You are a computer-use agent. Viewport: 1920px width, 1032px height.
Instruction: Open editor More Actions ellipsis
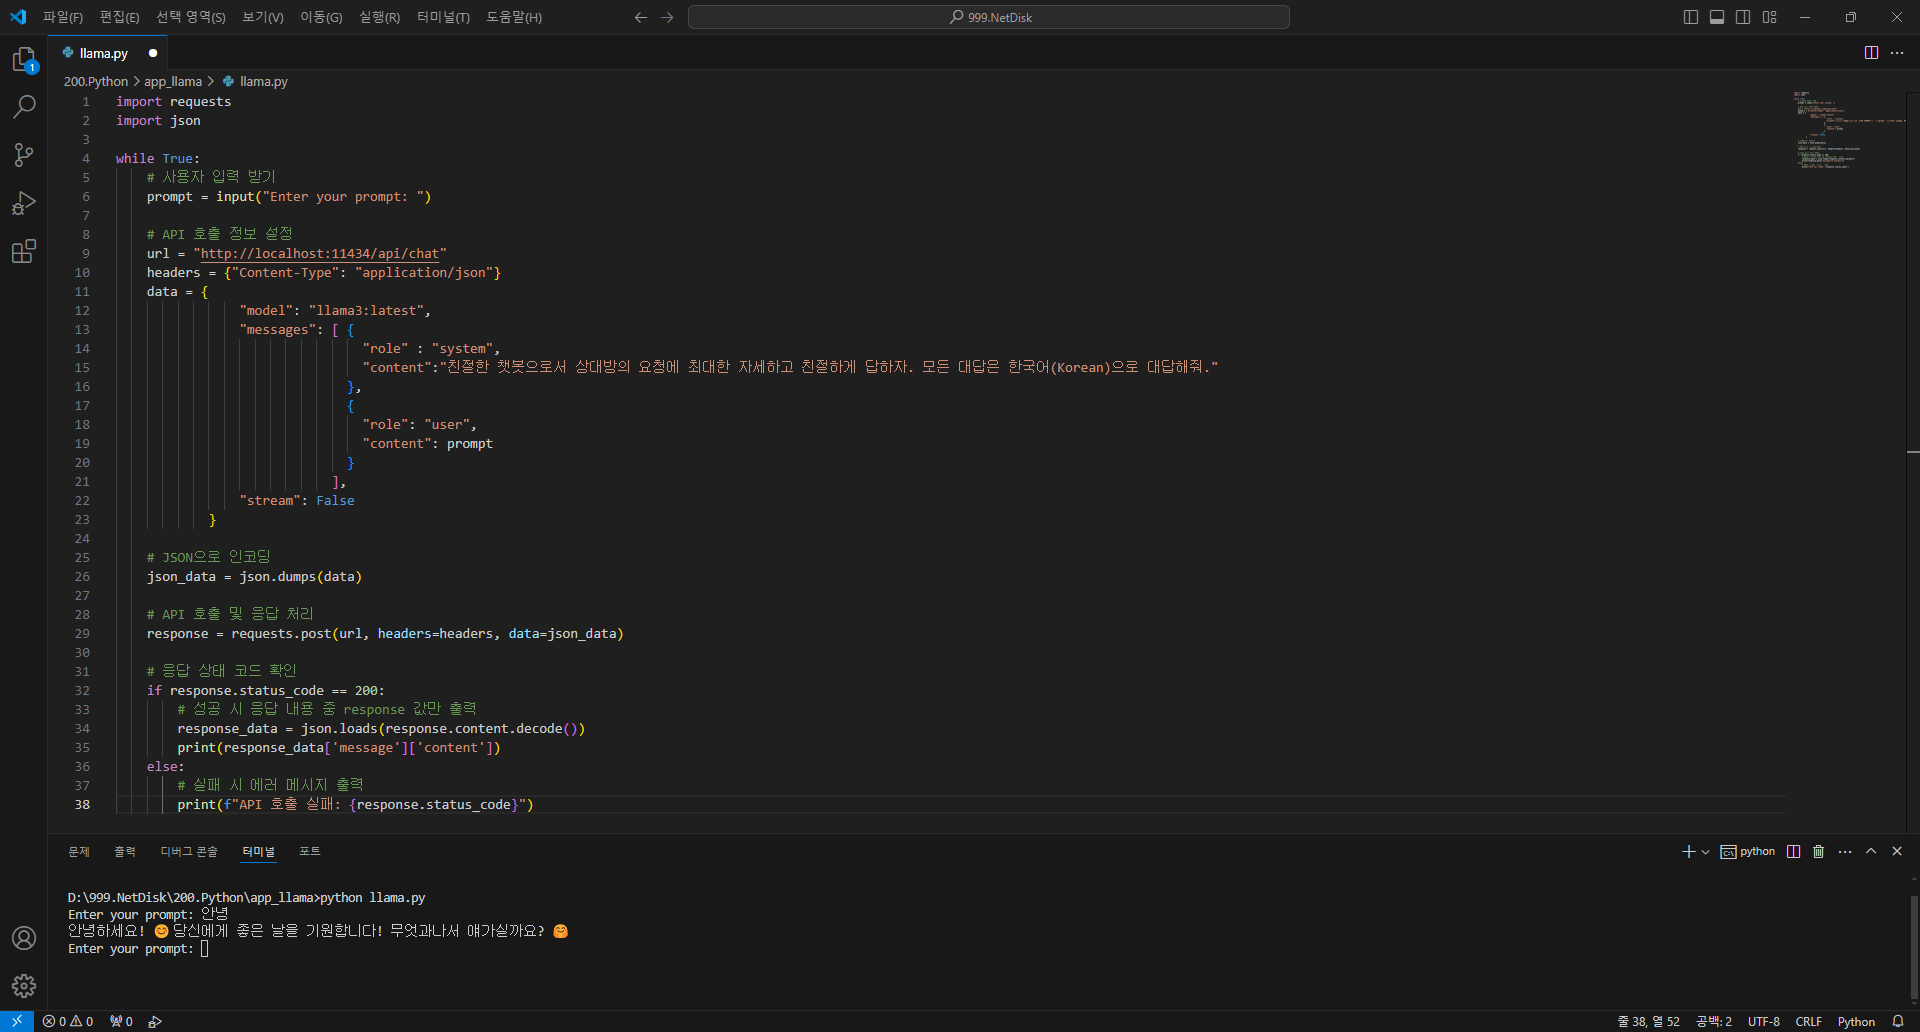tap(1897, 53)
